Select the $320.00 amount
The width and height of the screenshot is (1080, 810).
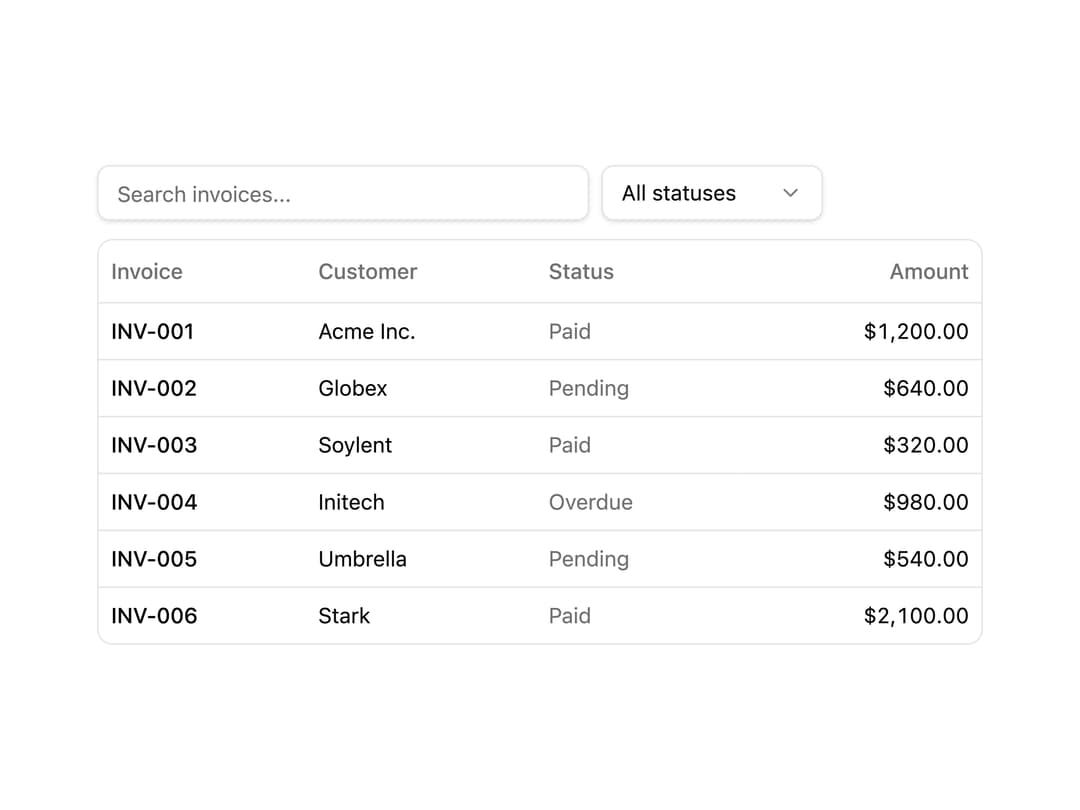926,445
